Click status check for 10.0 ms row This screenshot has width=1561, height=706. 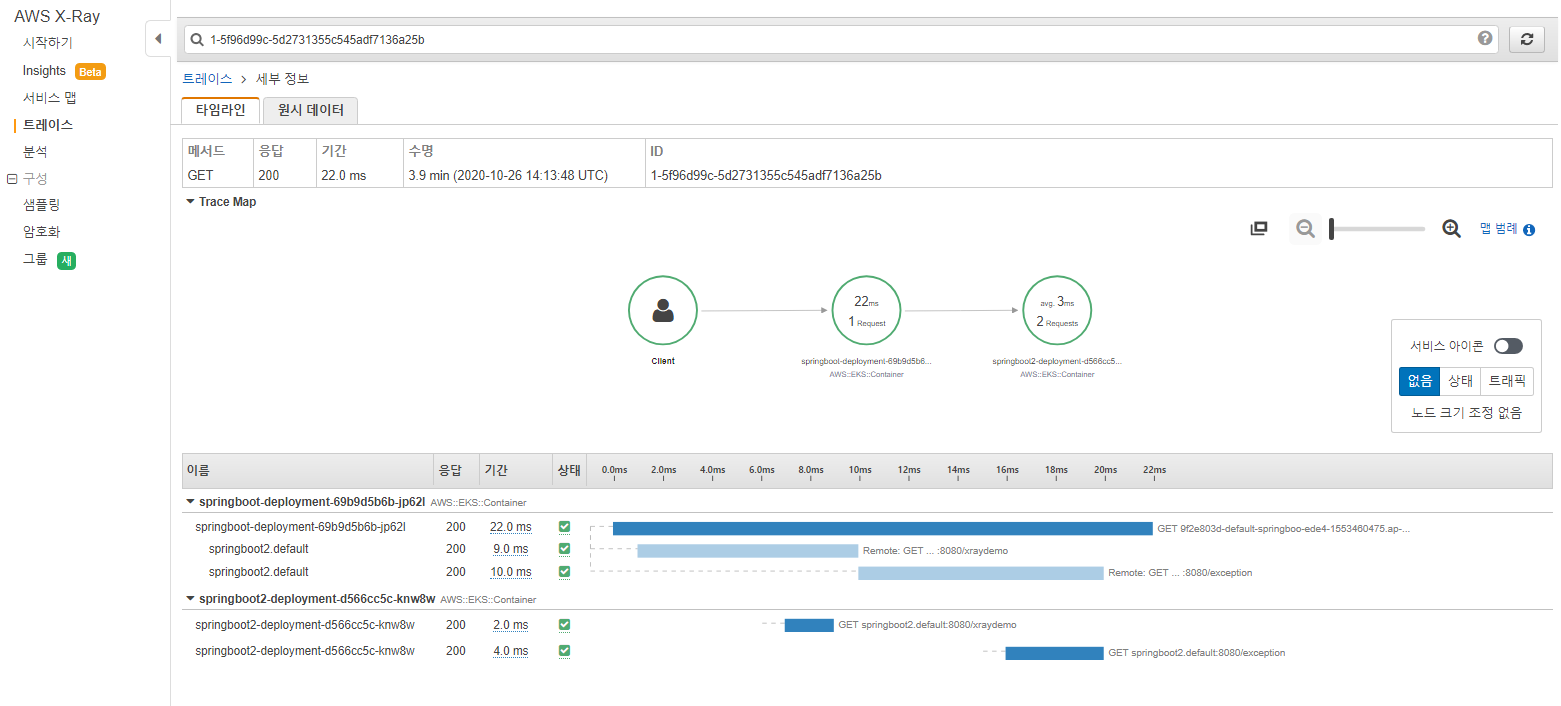pos(564,572)
